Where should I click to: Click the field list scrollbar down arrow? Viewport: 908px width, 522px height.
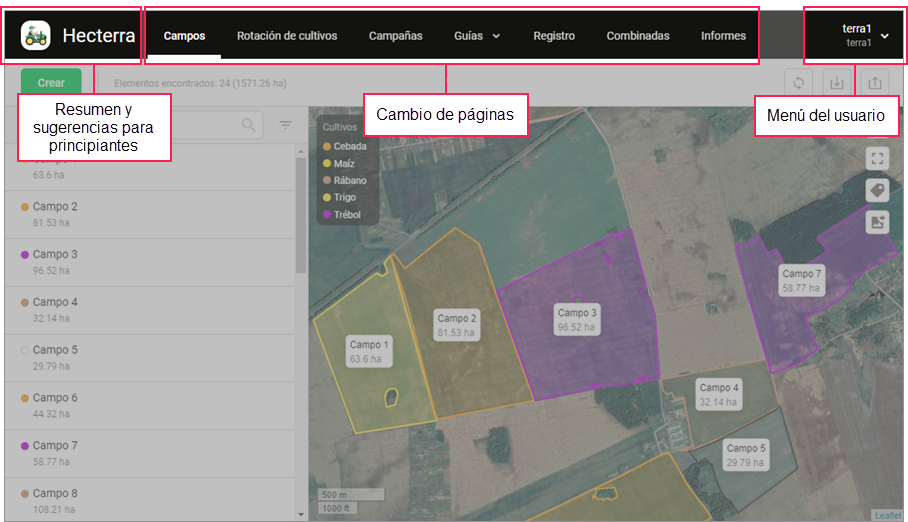tap(302, 514)
